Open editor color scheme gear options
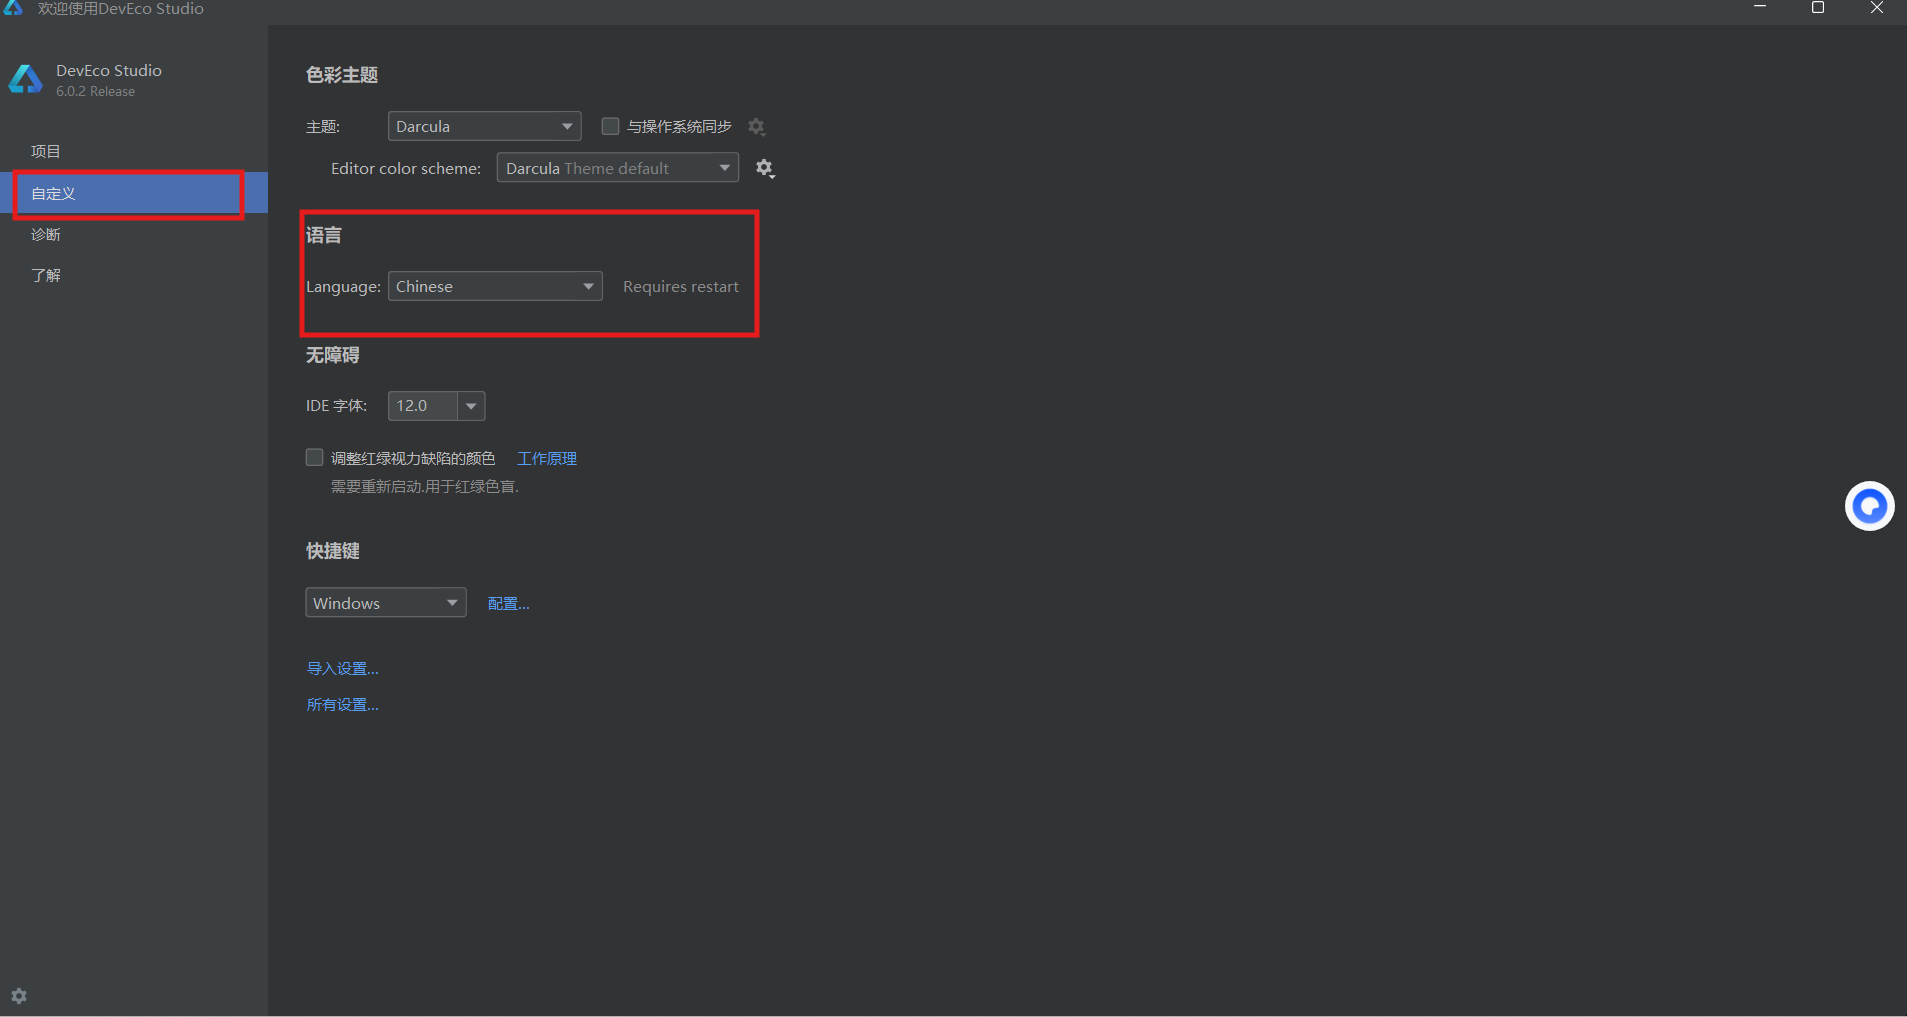 [x=765, y=168]
